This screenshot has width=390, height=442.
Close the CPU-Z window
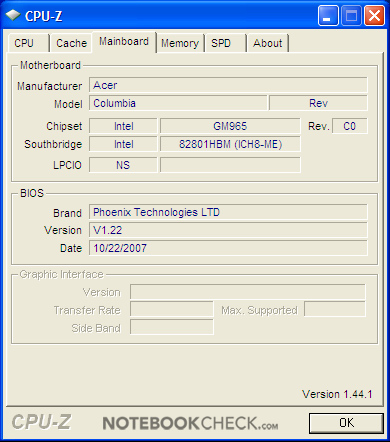pyautogui.click(x=374, y=15)
